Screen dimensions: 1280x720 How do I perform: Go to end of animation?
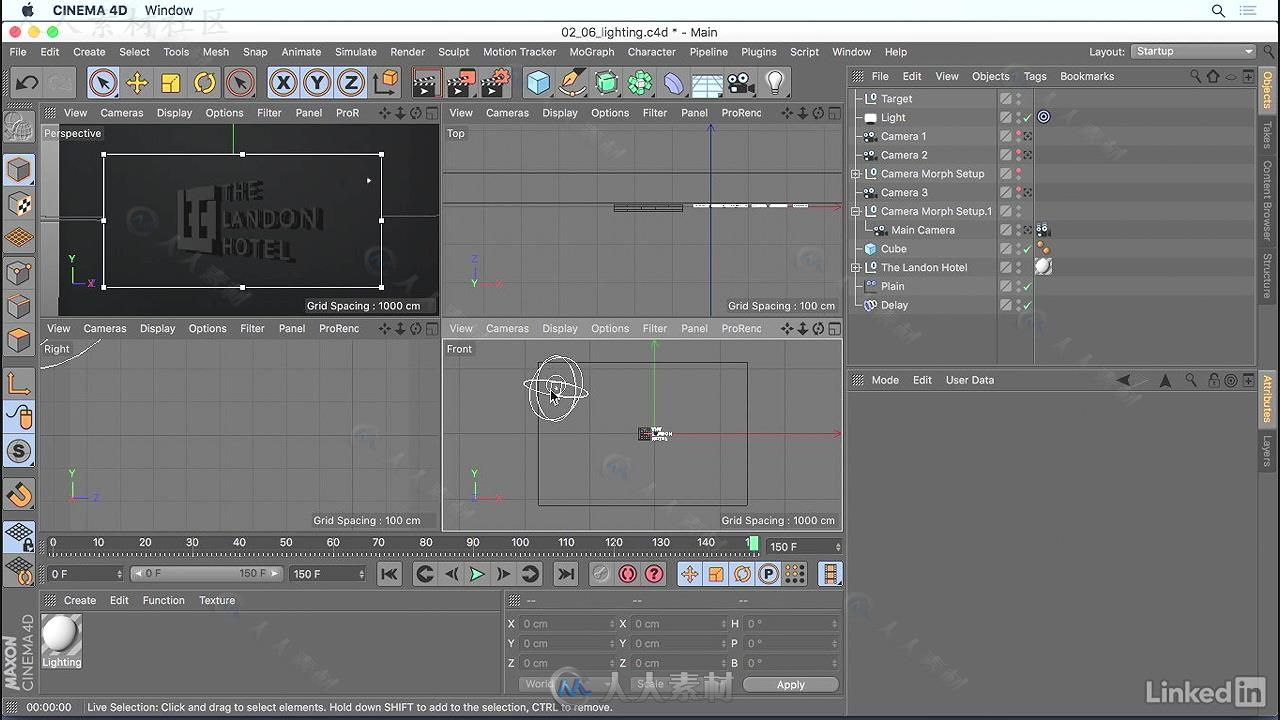[x=566, y=574]
